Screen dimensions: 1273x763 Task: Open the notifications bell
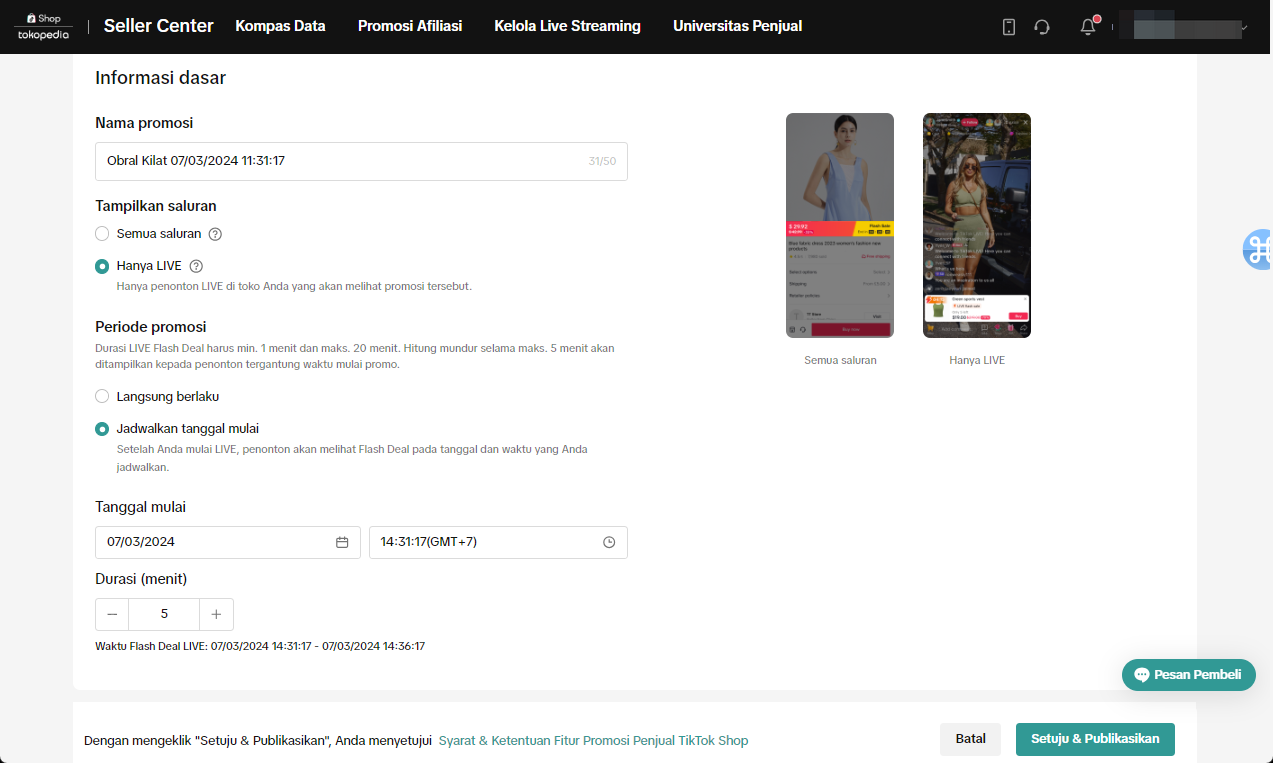(x=1088, y=27)
